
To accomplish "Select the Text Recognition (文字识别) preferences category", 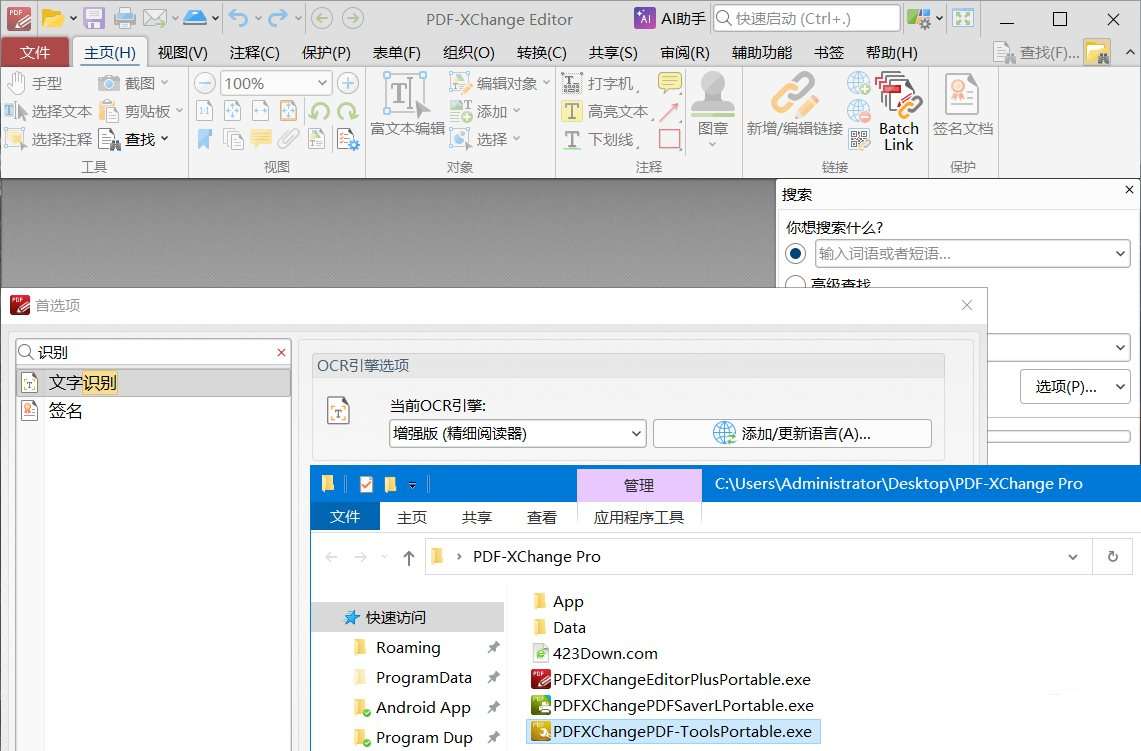I will tap(153, 382).
